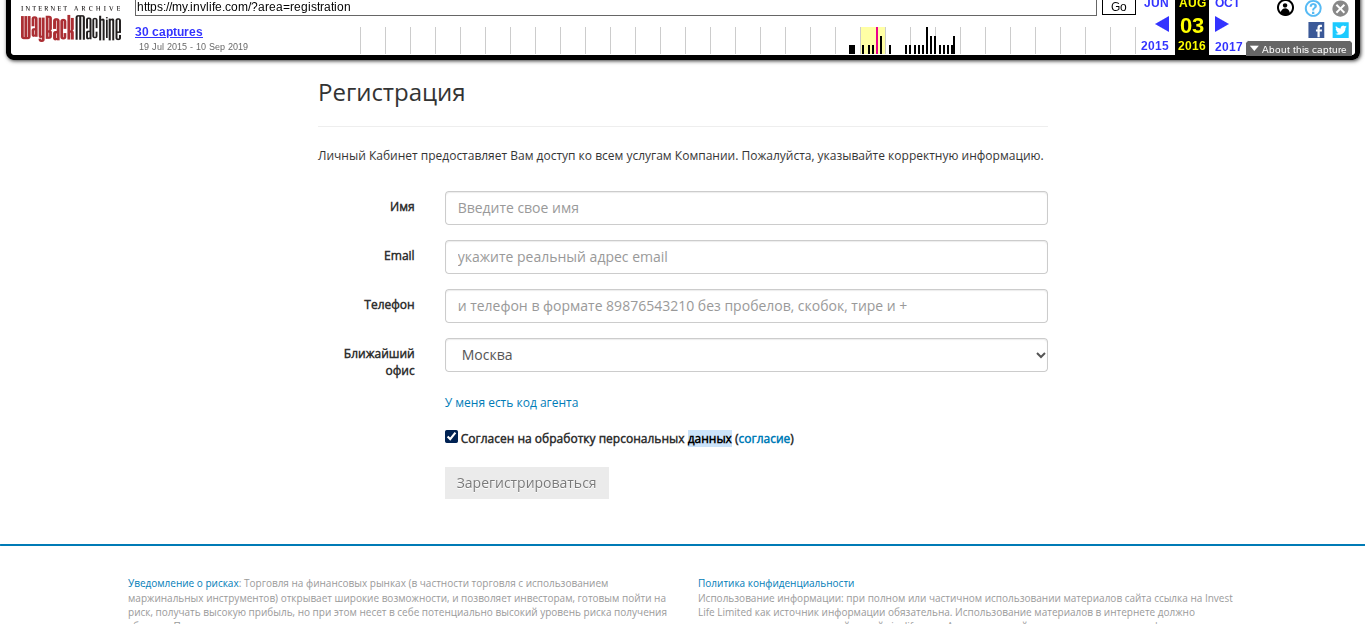Expand the agent code link "У меня есть код агента"

point(511,403)
